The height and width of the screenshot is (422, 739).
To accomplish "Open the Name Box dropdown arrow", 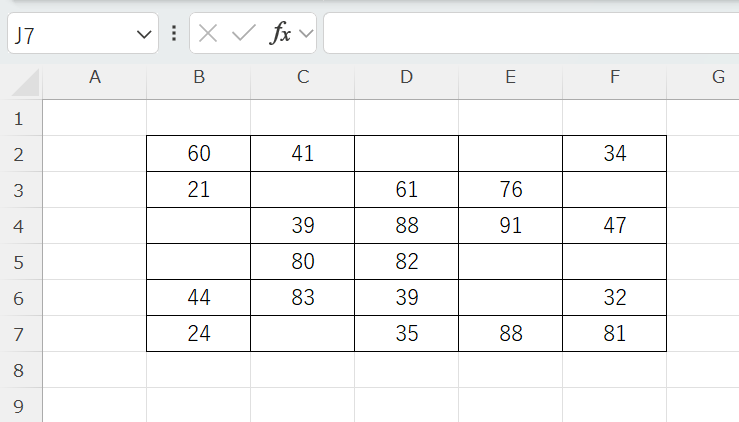I will 142,35.
